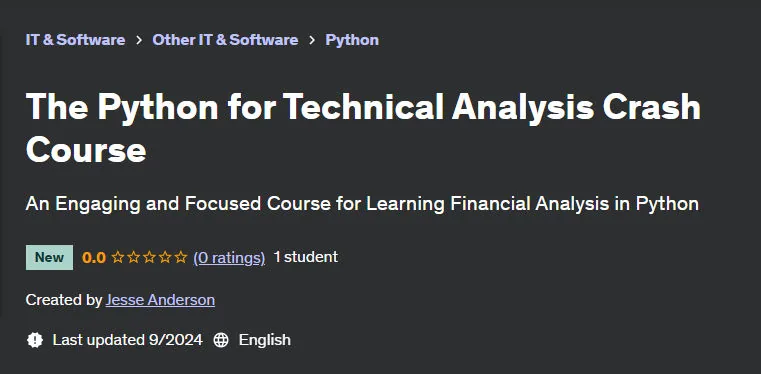Click the 0.0 rating score
Image resolution: width=761 pixels, height=374 pixels.
[x=94, y=258]
